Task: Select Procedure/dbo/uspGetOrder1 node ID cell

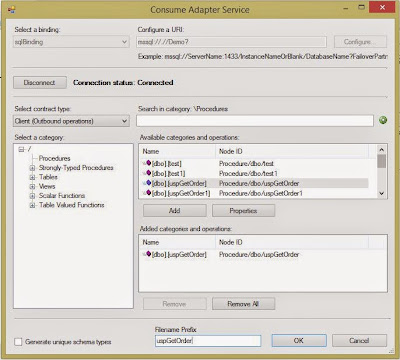Action: click(261, 193)
